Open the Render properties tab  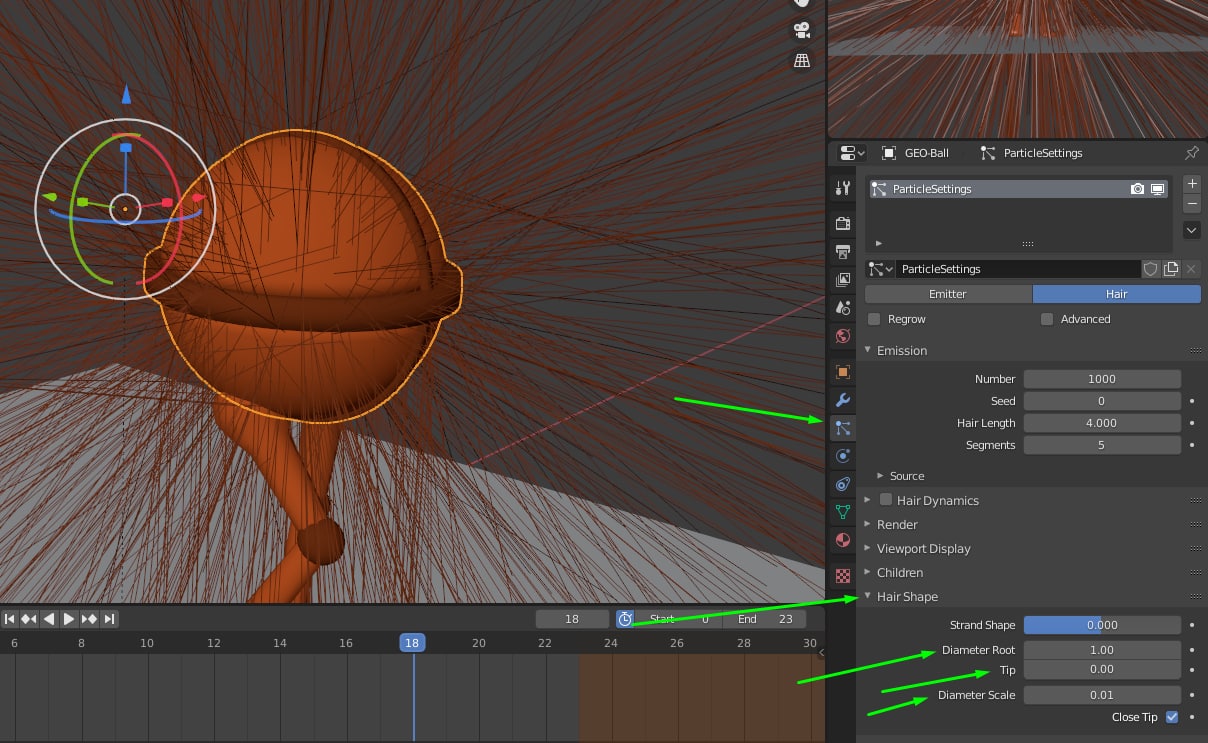842,223
